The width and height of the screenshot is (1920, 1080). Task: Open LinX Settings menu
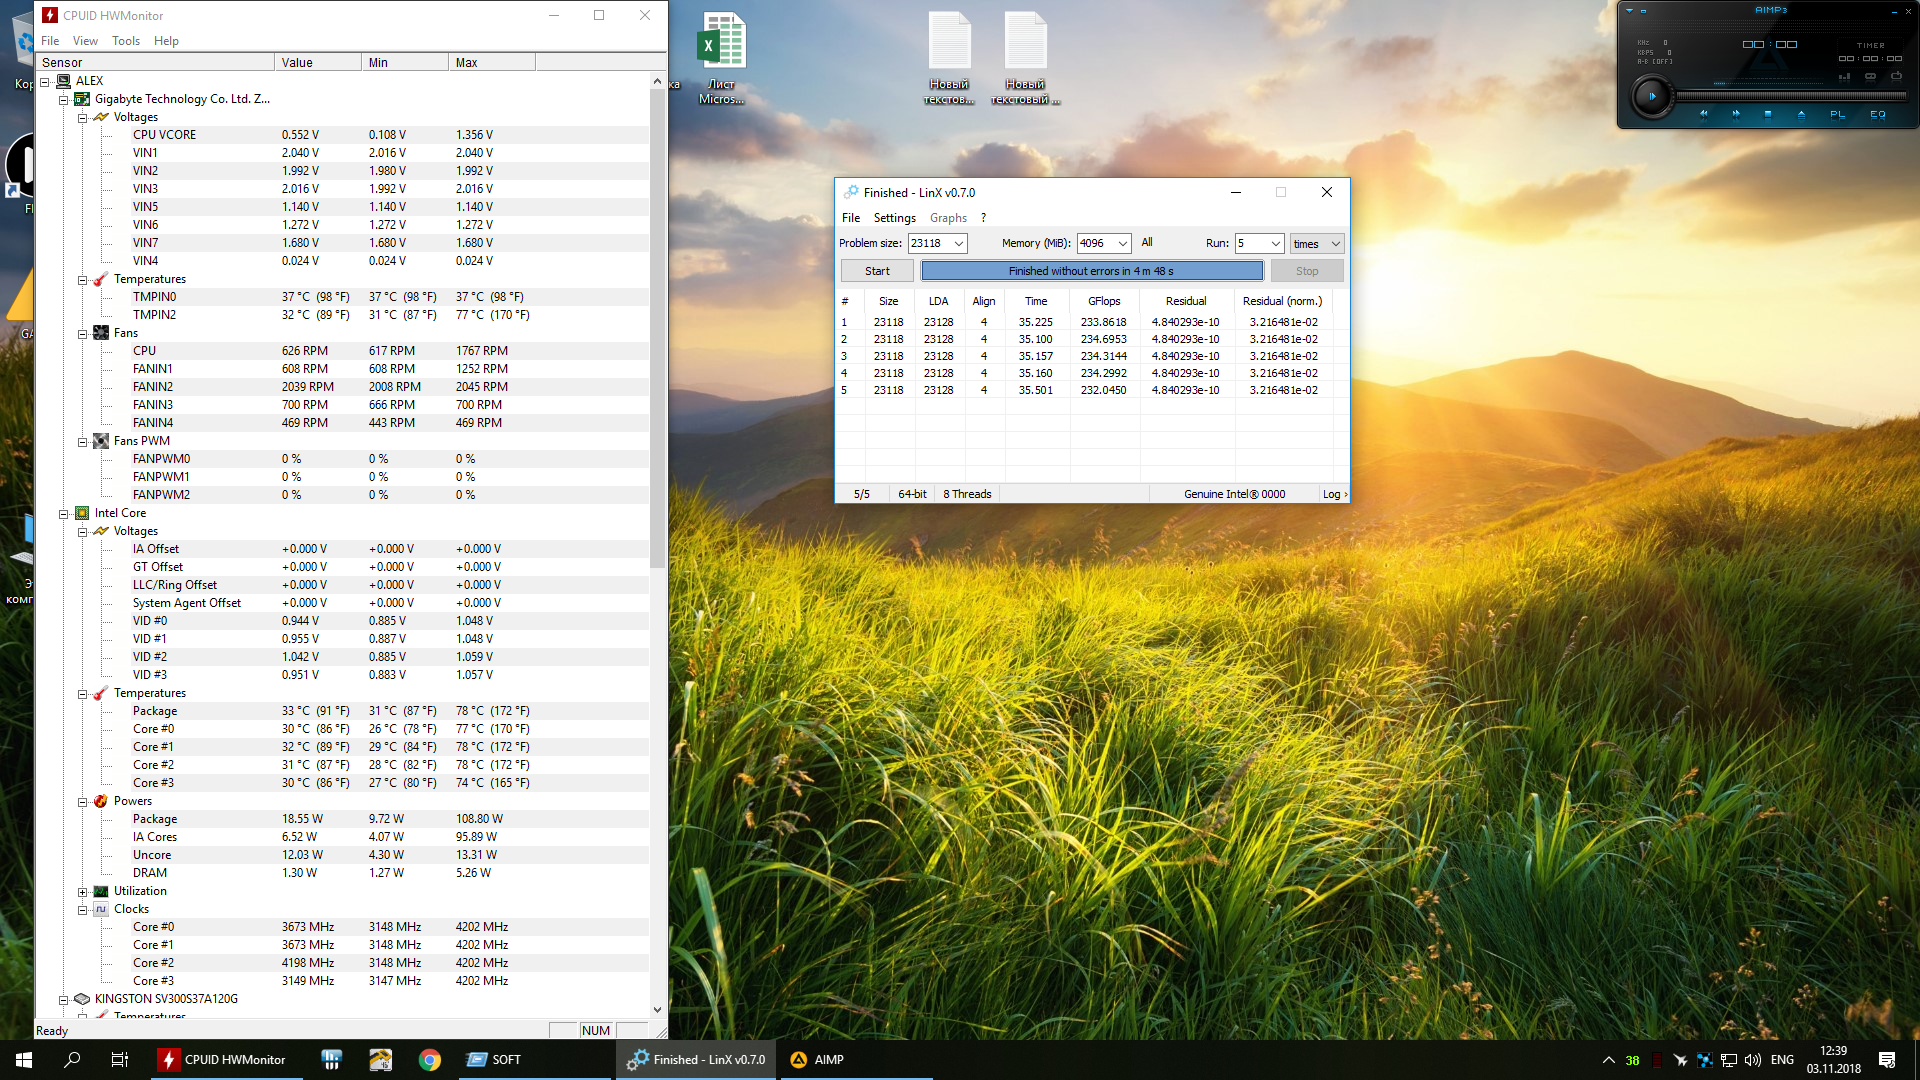(894, 218)
